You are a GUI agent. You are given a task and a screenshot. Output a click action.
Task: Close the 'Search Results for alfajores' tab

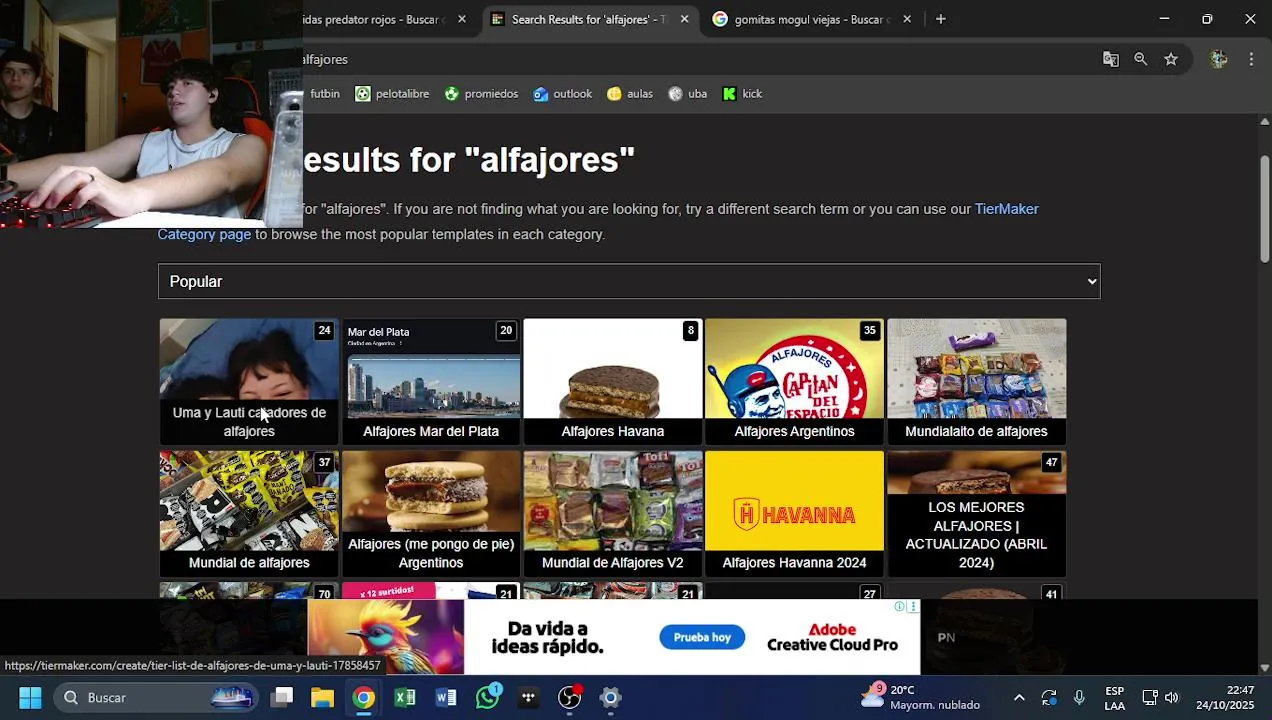(x=684, y=19)
